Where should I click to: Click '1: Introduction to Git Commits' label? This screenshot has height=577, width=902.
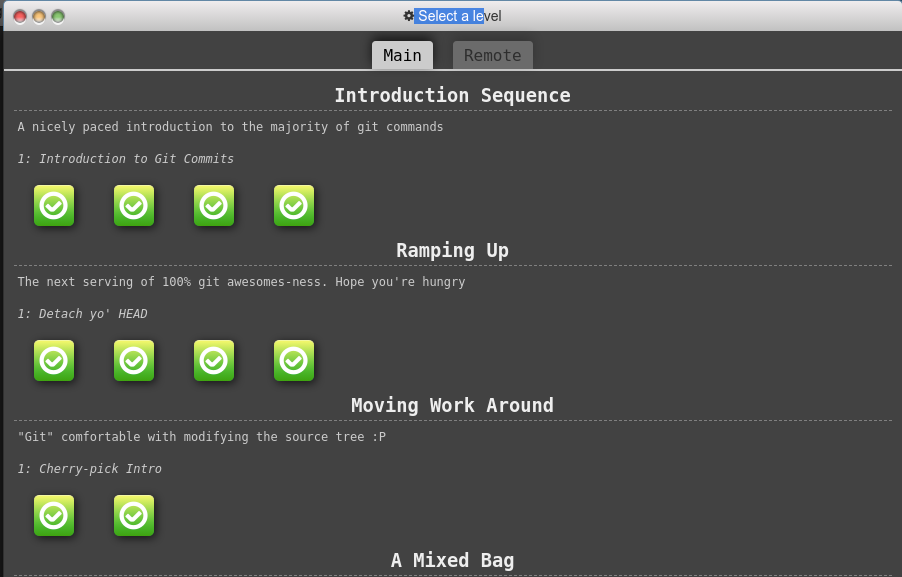point(125,159)
